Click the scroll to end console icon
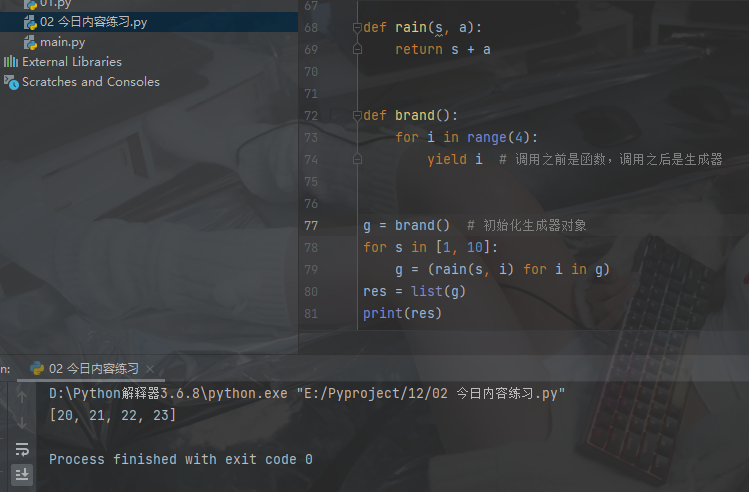This screenshot has width=749, height=492. [x=22, y=475]
